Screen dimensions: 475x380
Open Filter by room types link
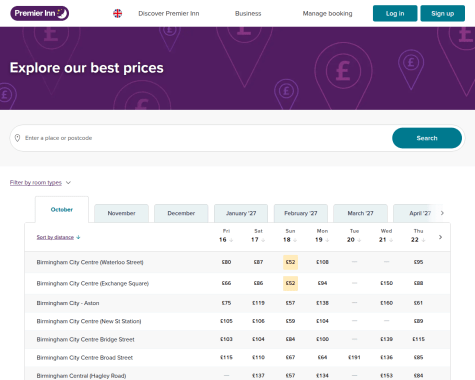pyautogui.click(x=36, y=183)
